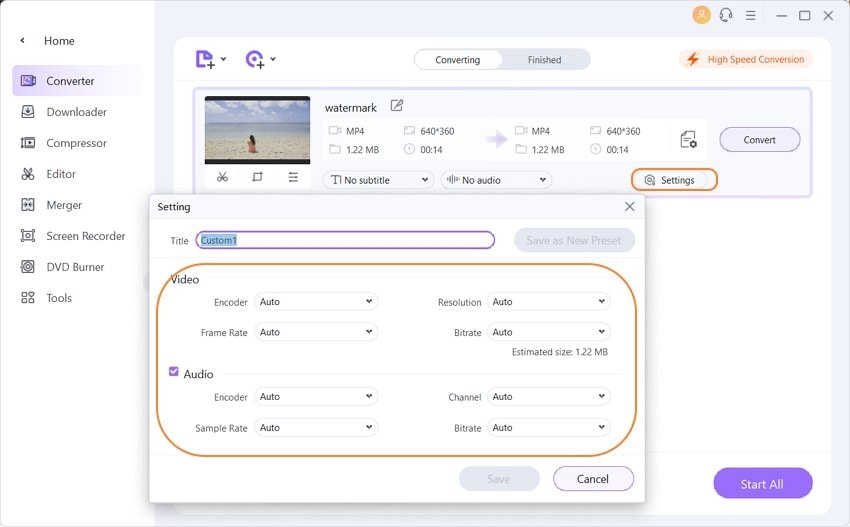
Task: Click the crop icon under thumbnail
Action: [x=257, y=177]
